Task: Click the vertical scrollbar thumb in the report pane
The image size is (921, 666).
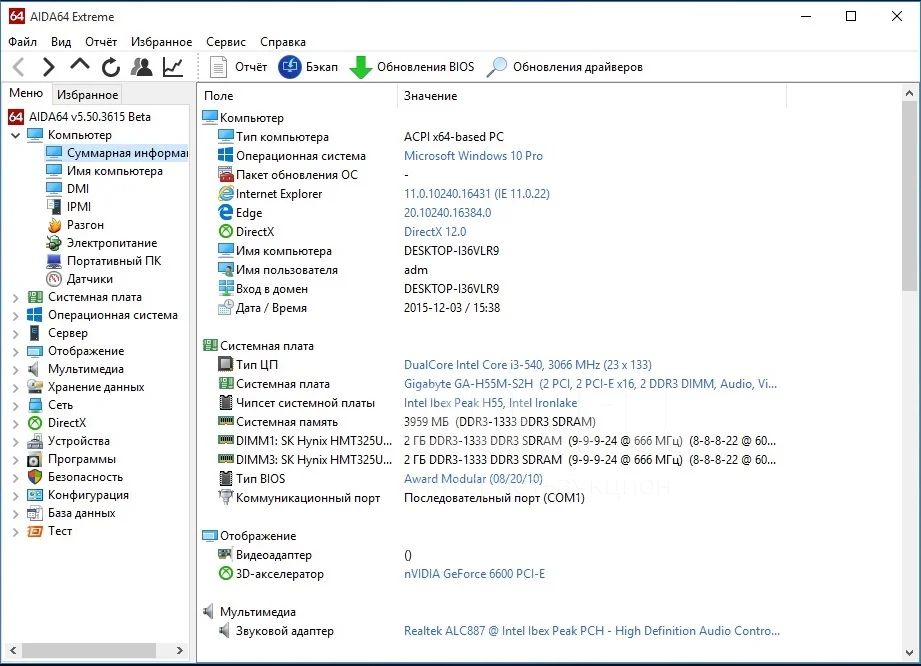Action: click(909, 196)
